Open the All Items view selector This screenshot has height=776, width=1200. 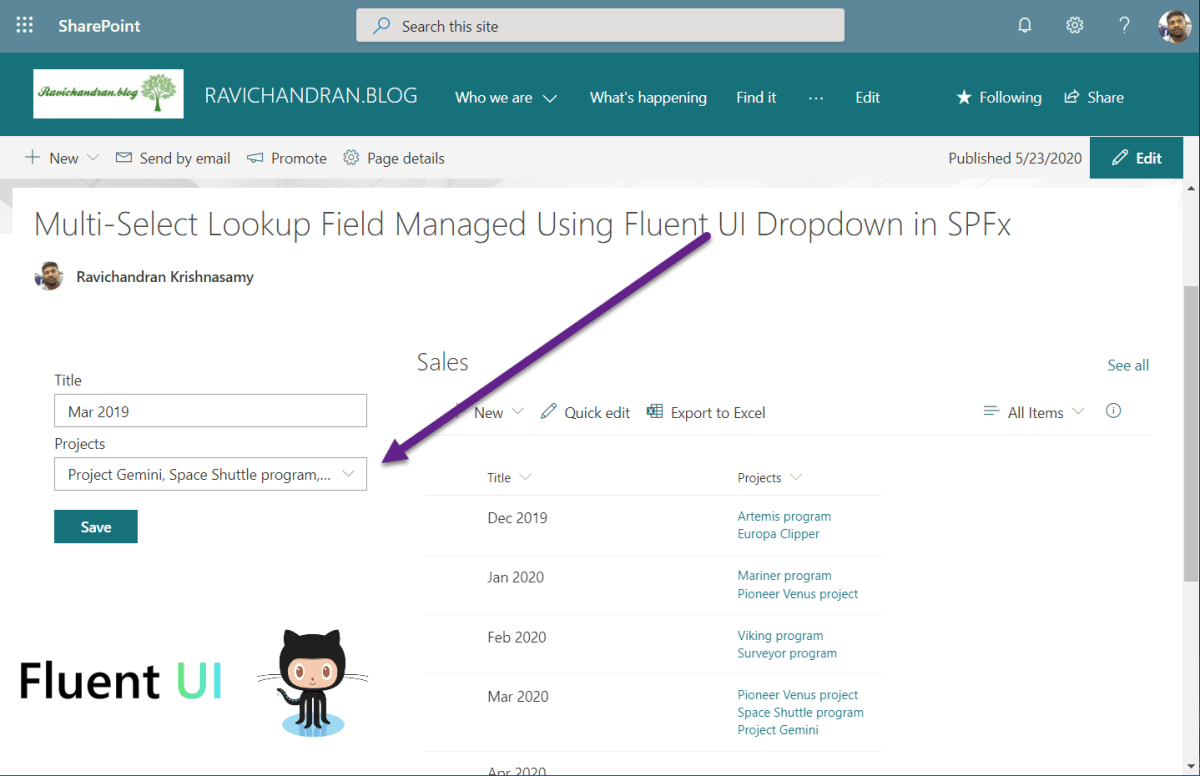click(x=1033, y=411)
